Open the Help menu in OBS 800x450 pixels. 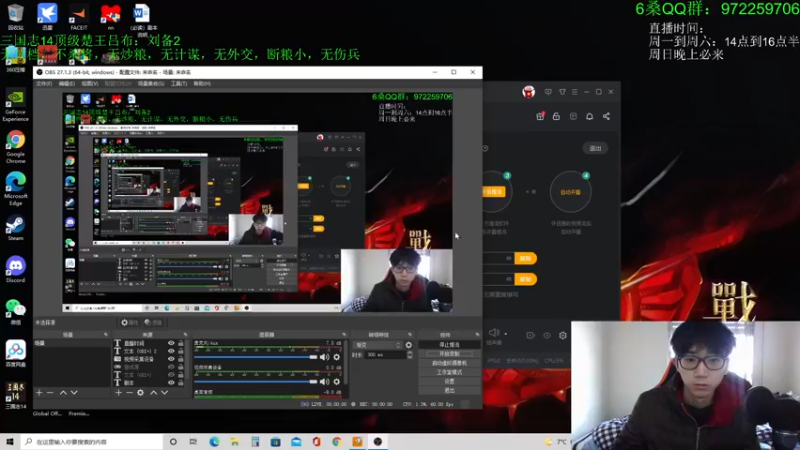[x=202, y=83]
